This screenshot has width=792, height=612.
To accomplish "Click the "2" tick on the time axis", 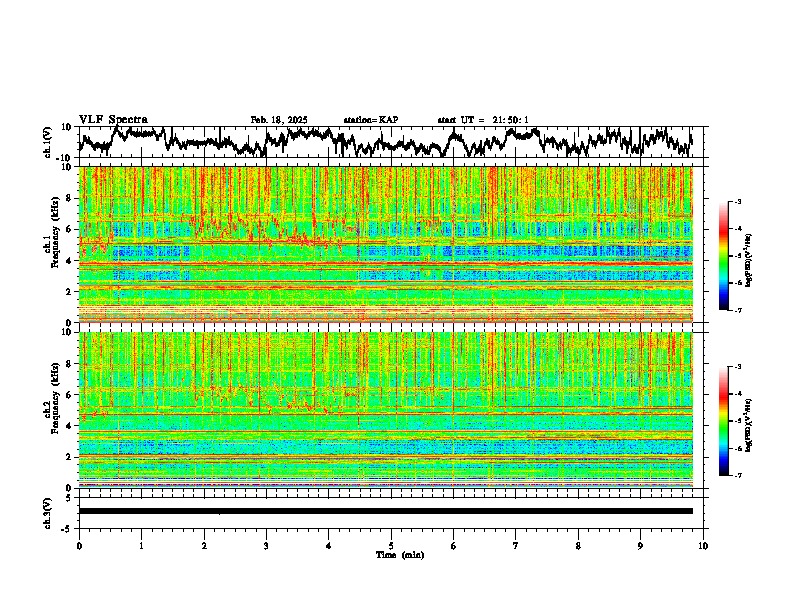I will click(x=204, y=546).
